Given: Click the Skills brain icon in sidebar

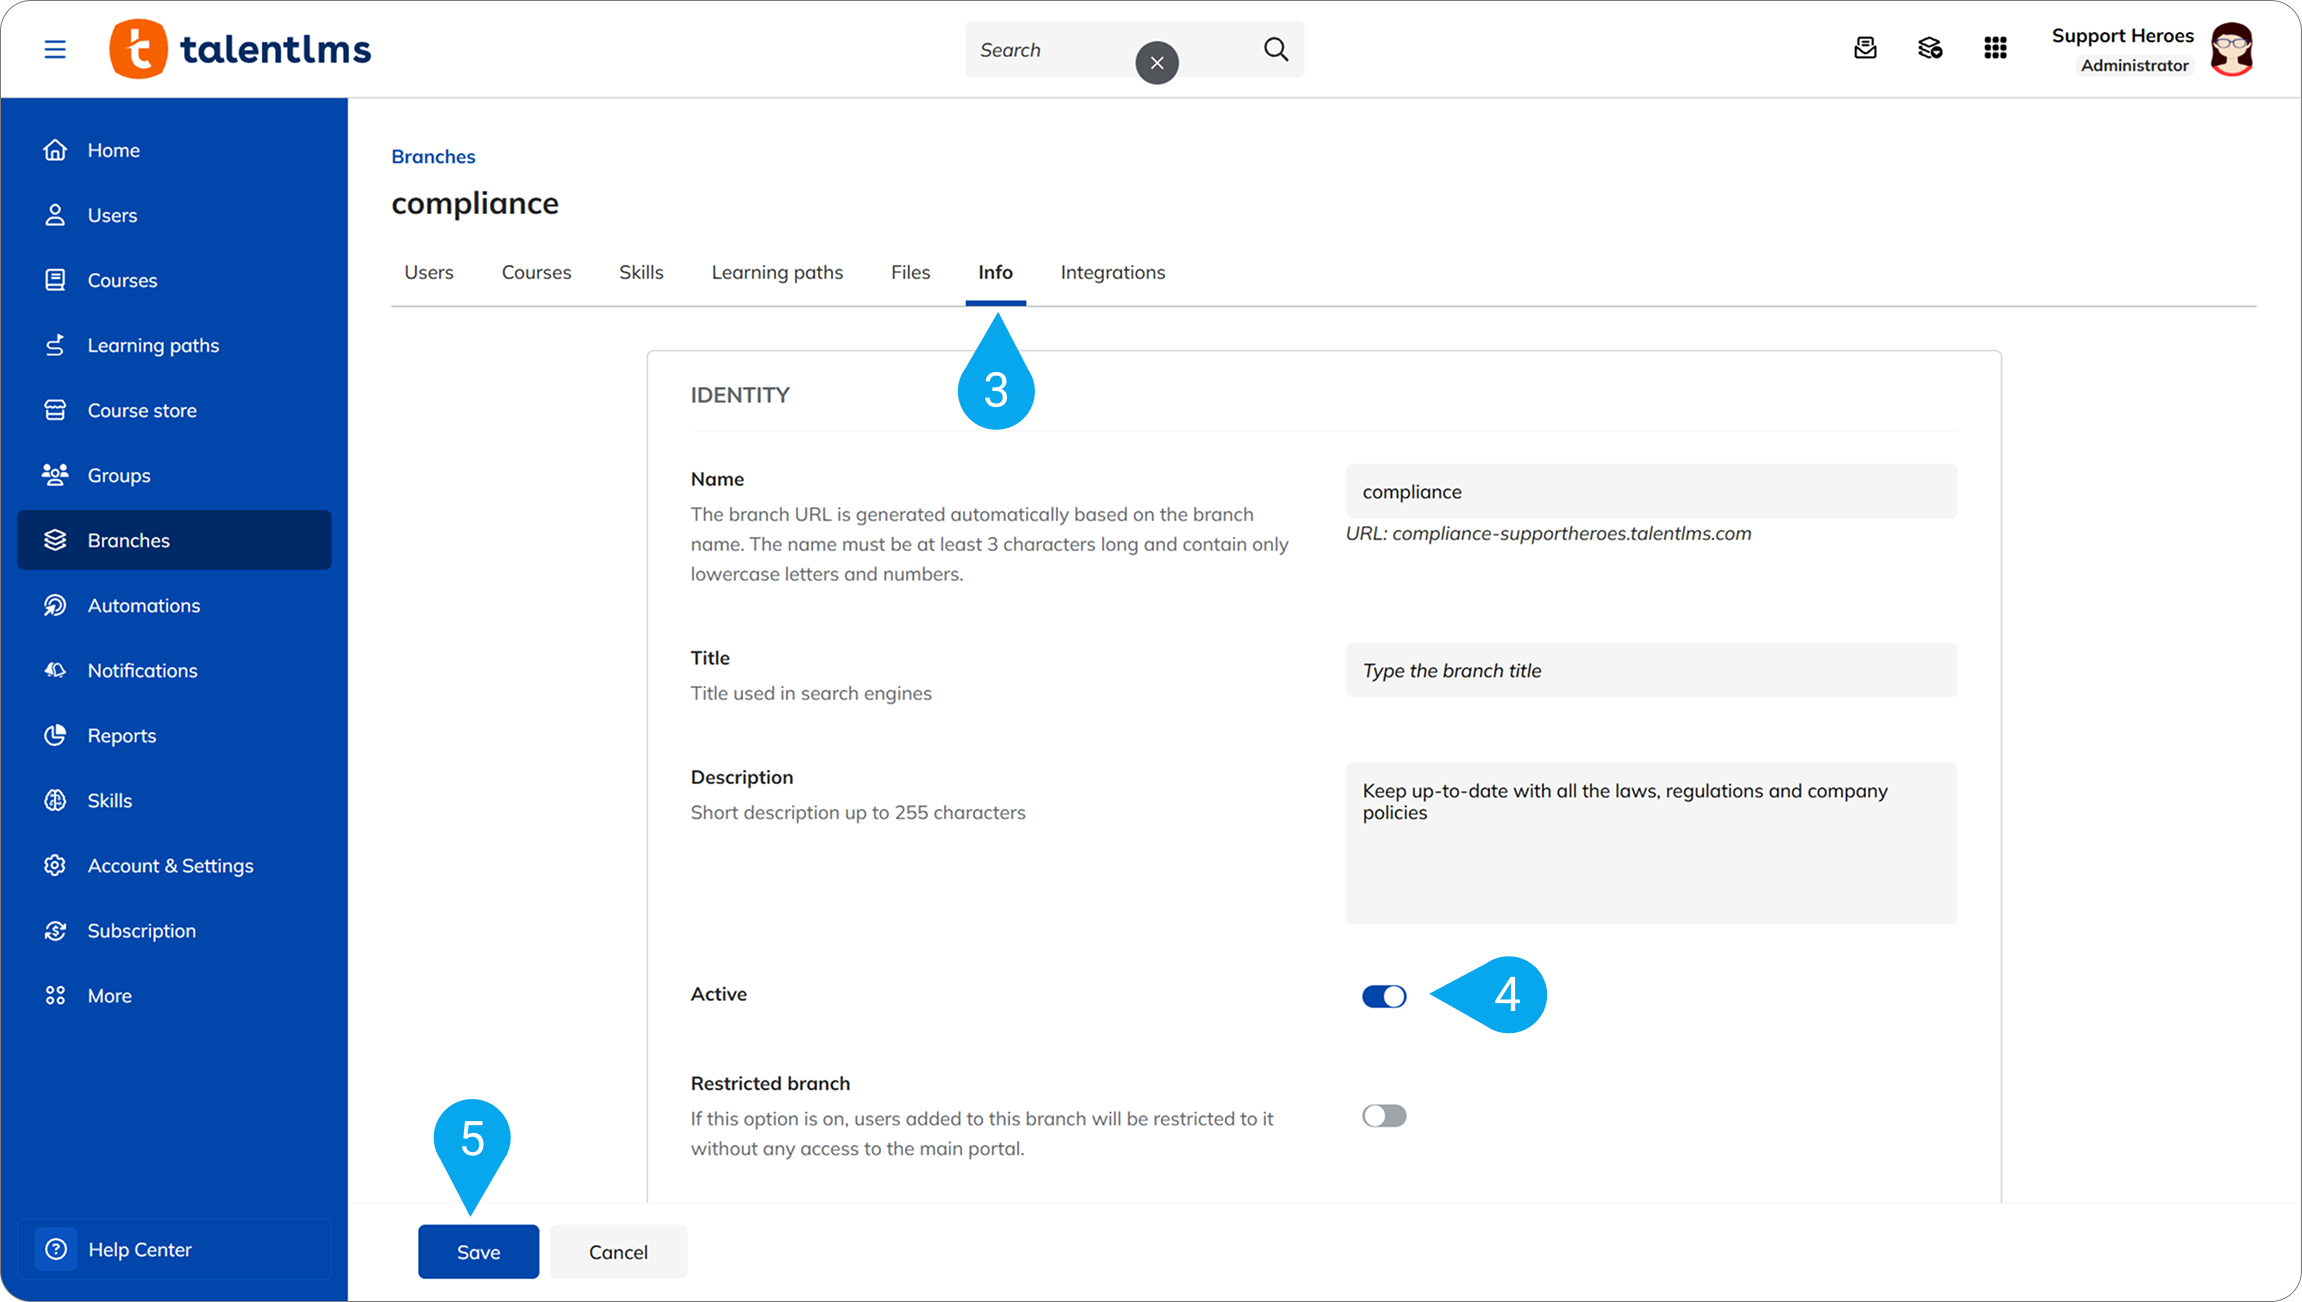Looking at the screenshot, I should [55, 800].
